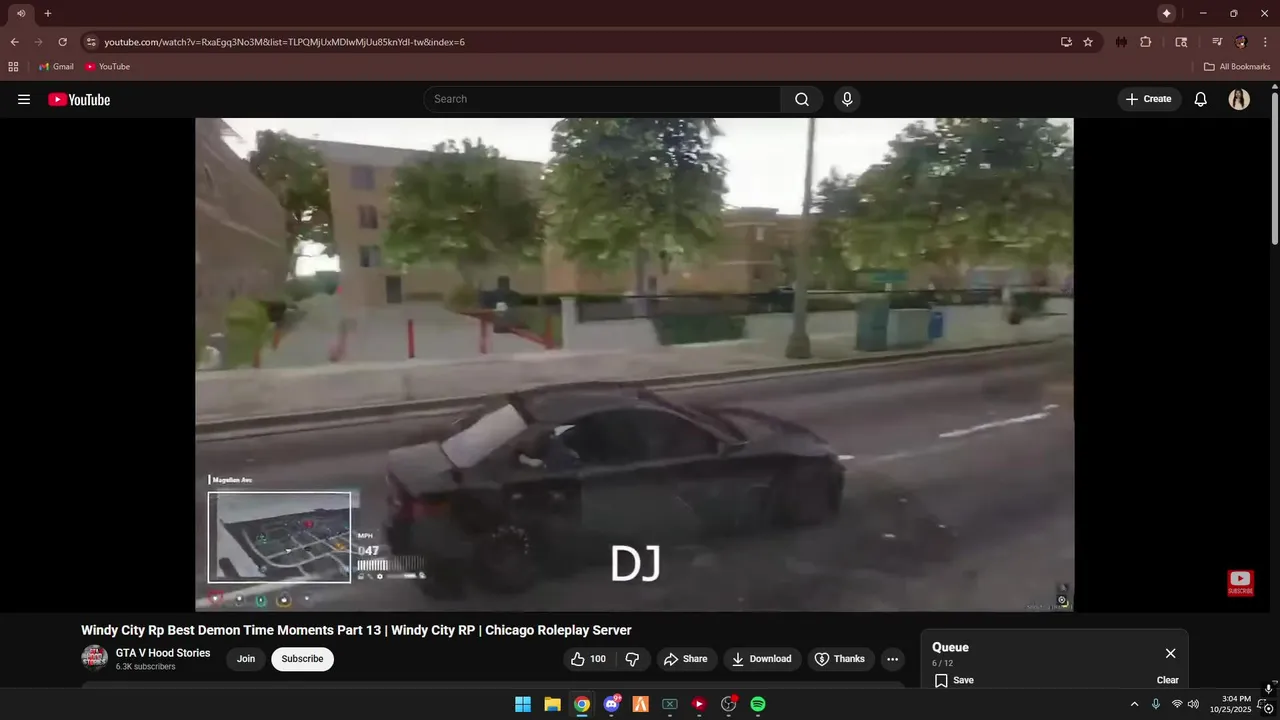
Task: Open Chrome media controls
Action: [x=1217, y=42]
